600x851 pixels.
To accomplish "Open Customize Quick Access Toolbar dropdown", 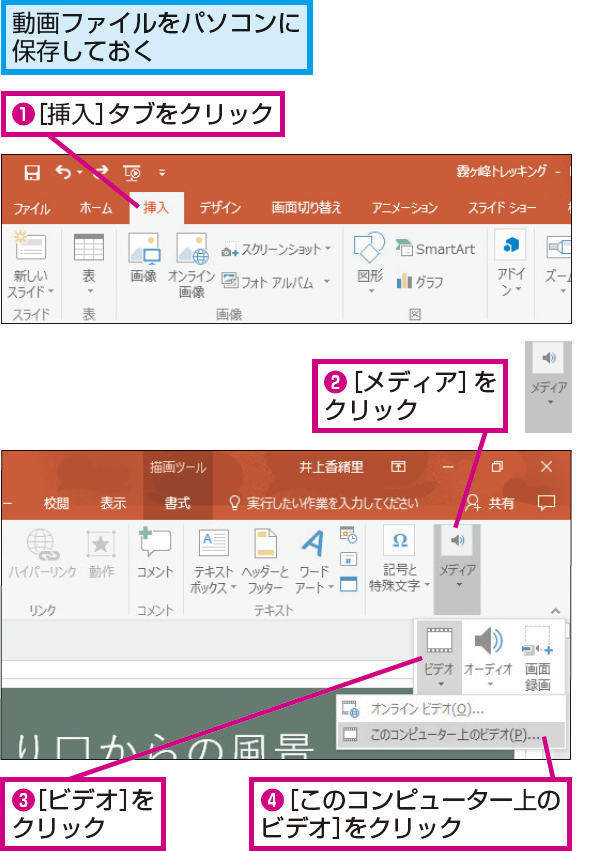I will tap(162, 173).
